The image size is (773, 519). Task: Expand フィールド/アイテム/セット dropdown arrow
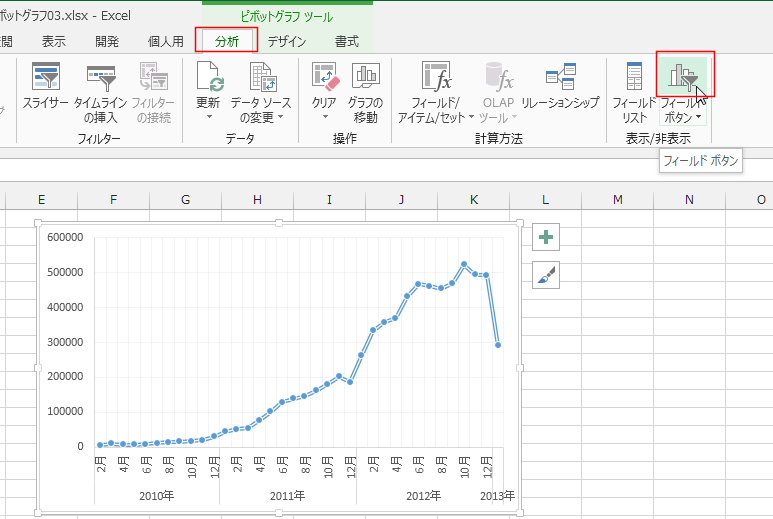pos(471,117)
